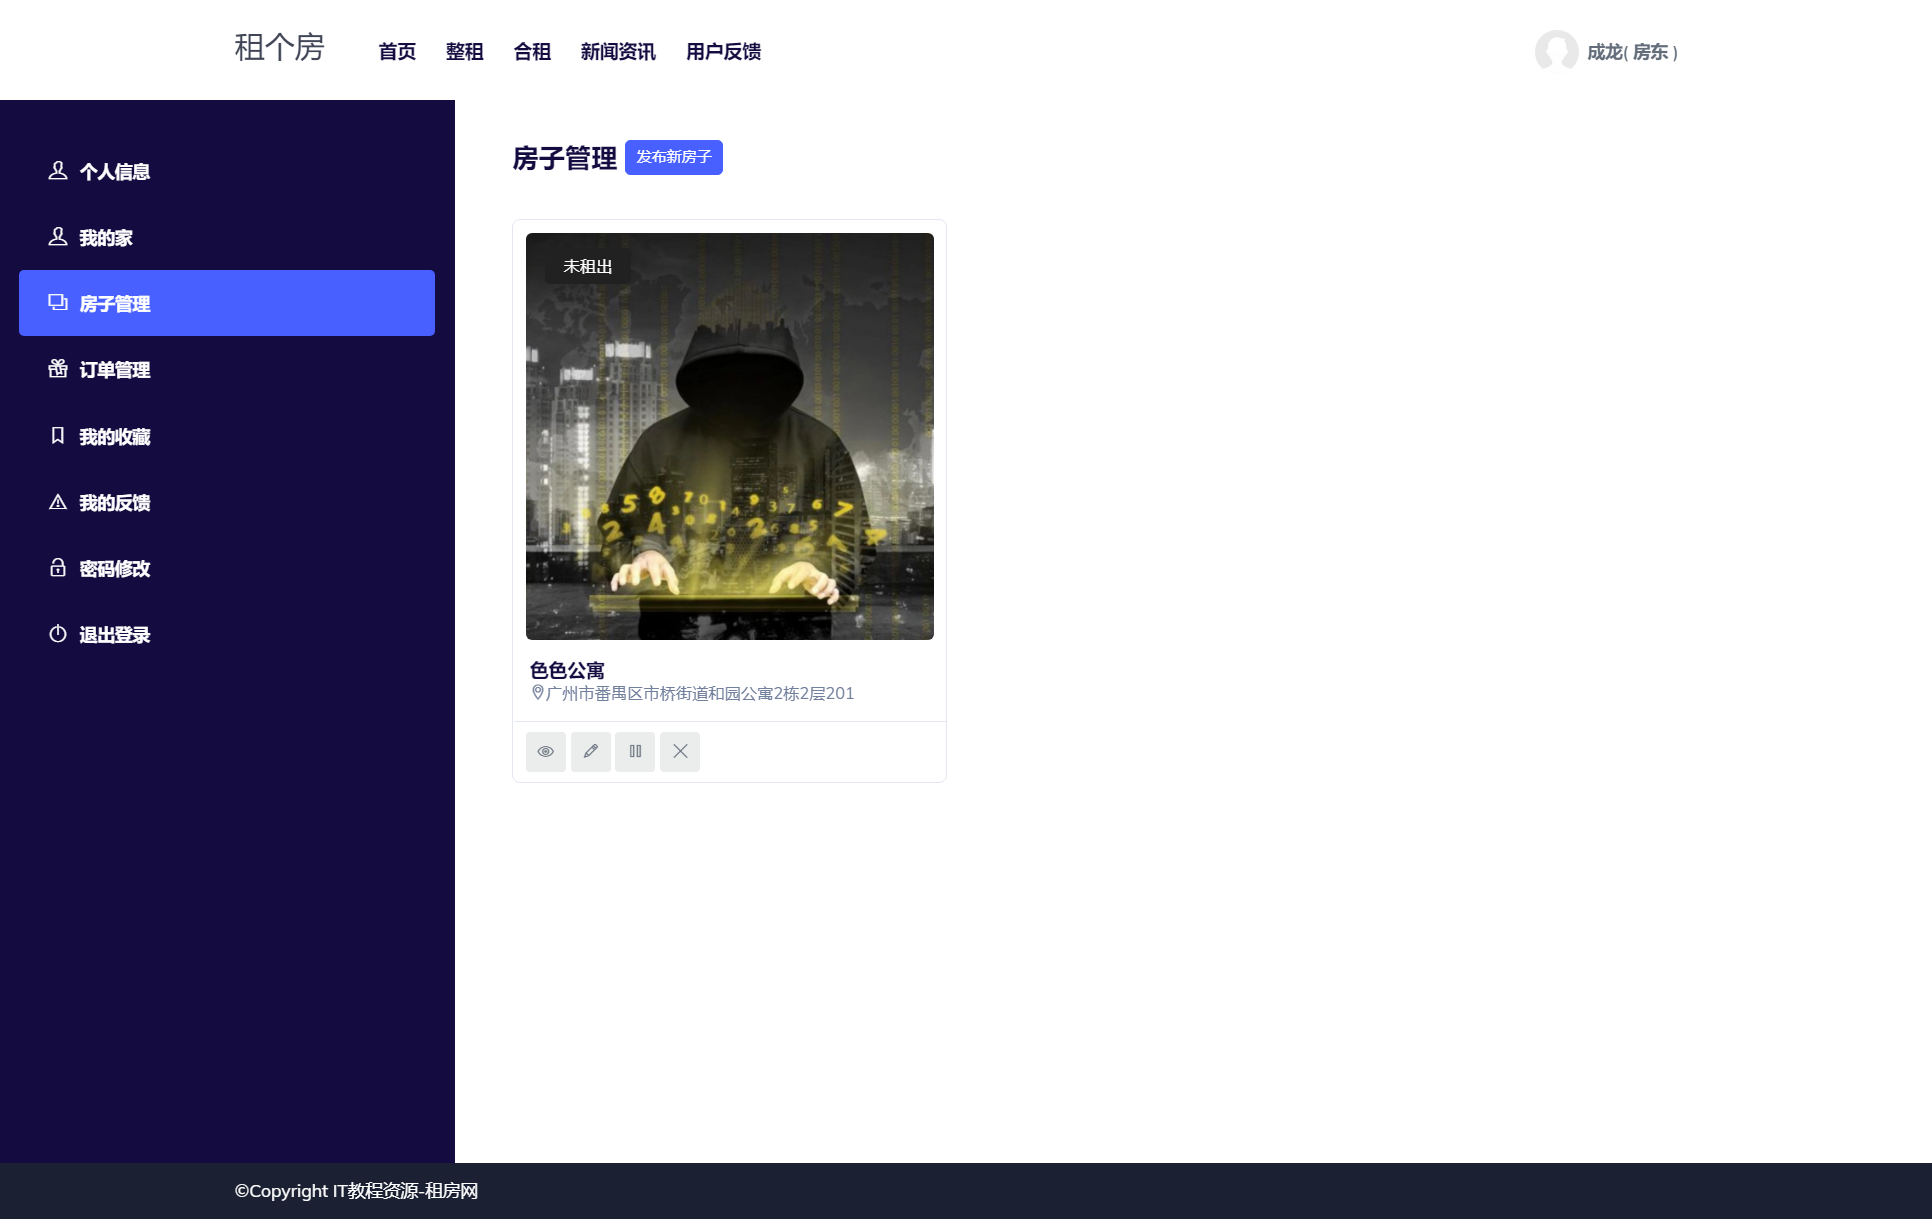The height and width of the screenshot is (1219, 1932).
Task: Open 我的反馈 warning-icon entry
Action: 114,503
